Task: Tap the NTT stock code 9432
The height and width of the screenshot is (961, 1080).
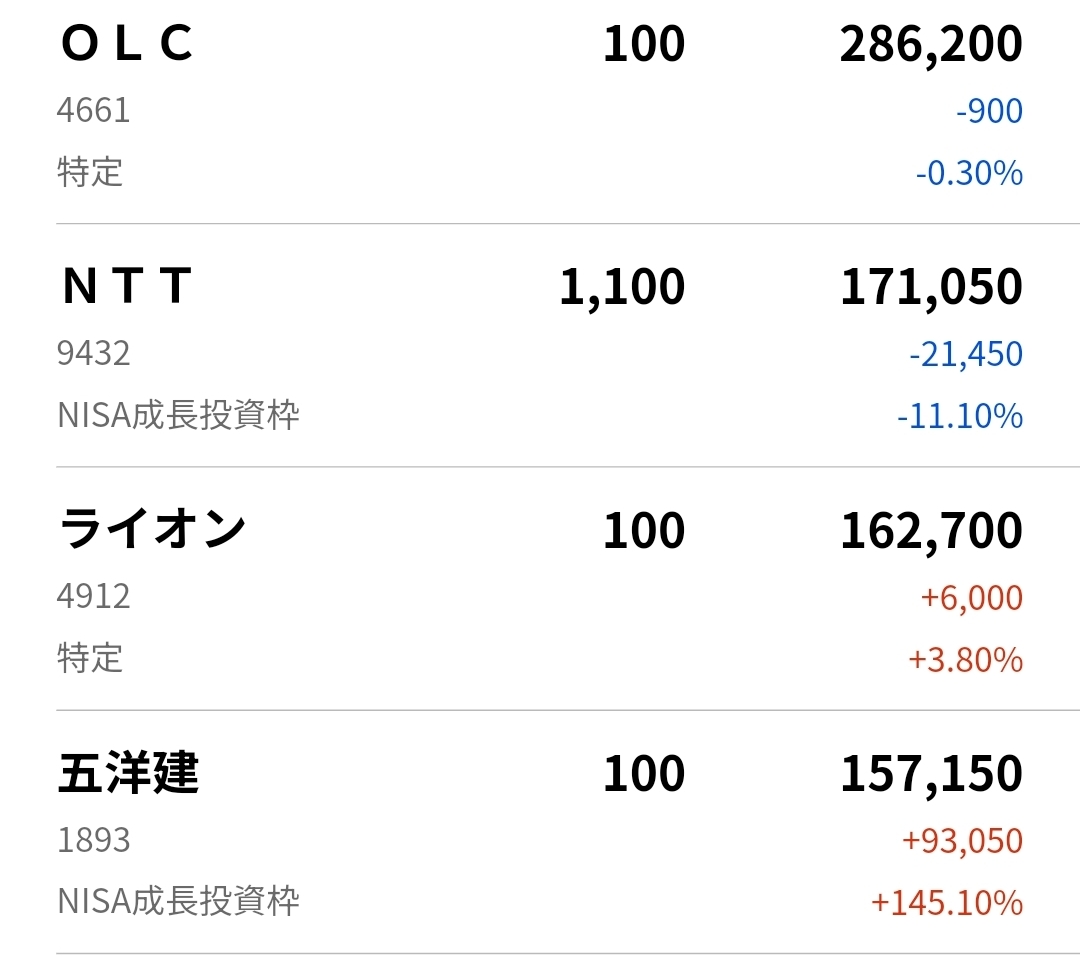Action: 94,353
